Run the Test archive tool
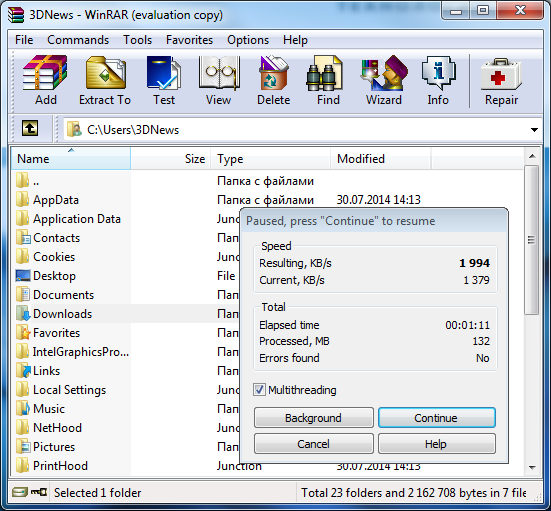Image resolution: width=551 pixels, height=511 pixels. tap(164, 80)
